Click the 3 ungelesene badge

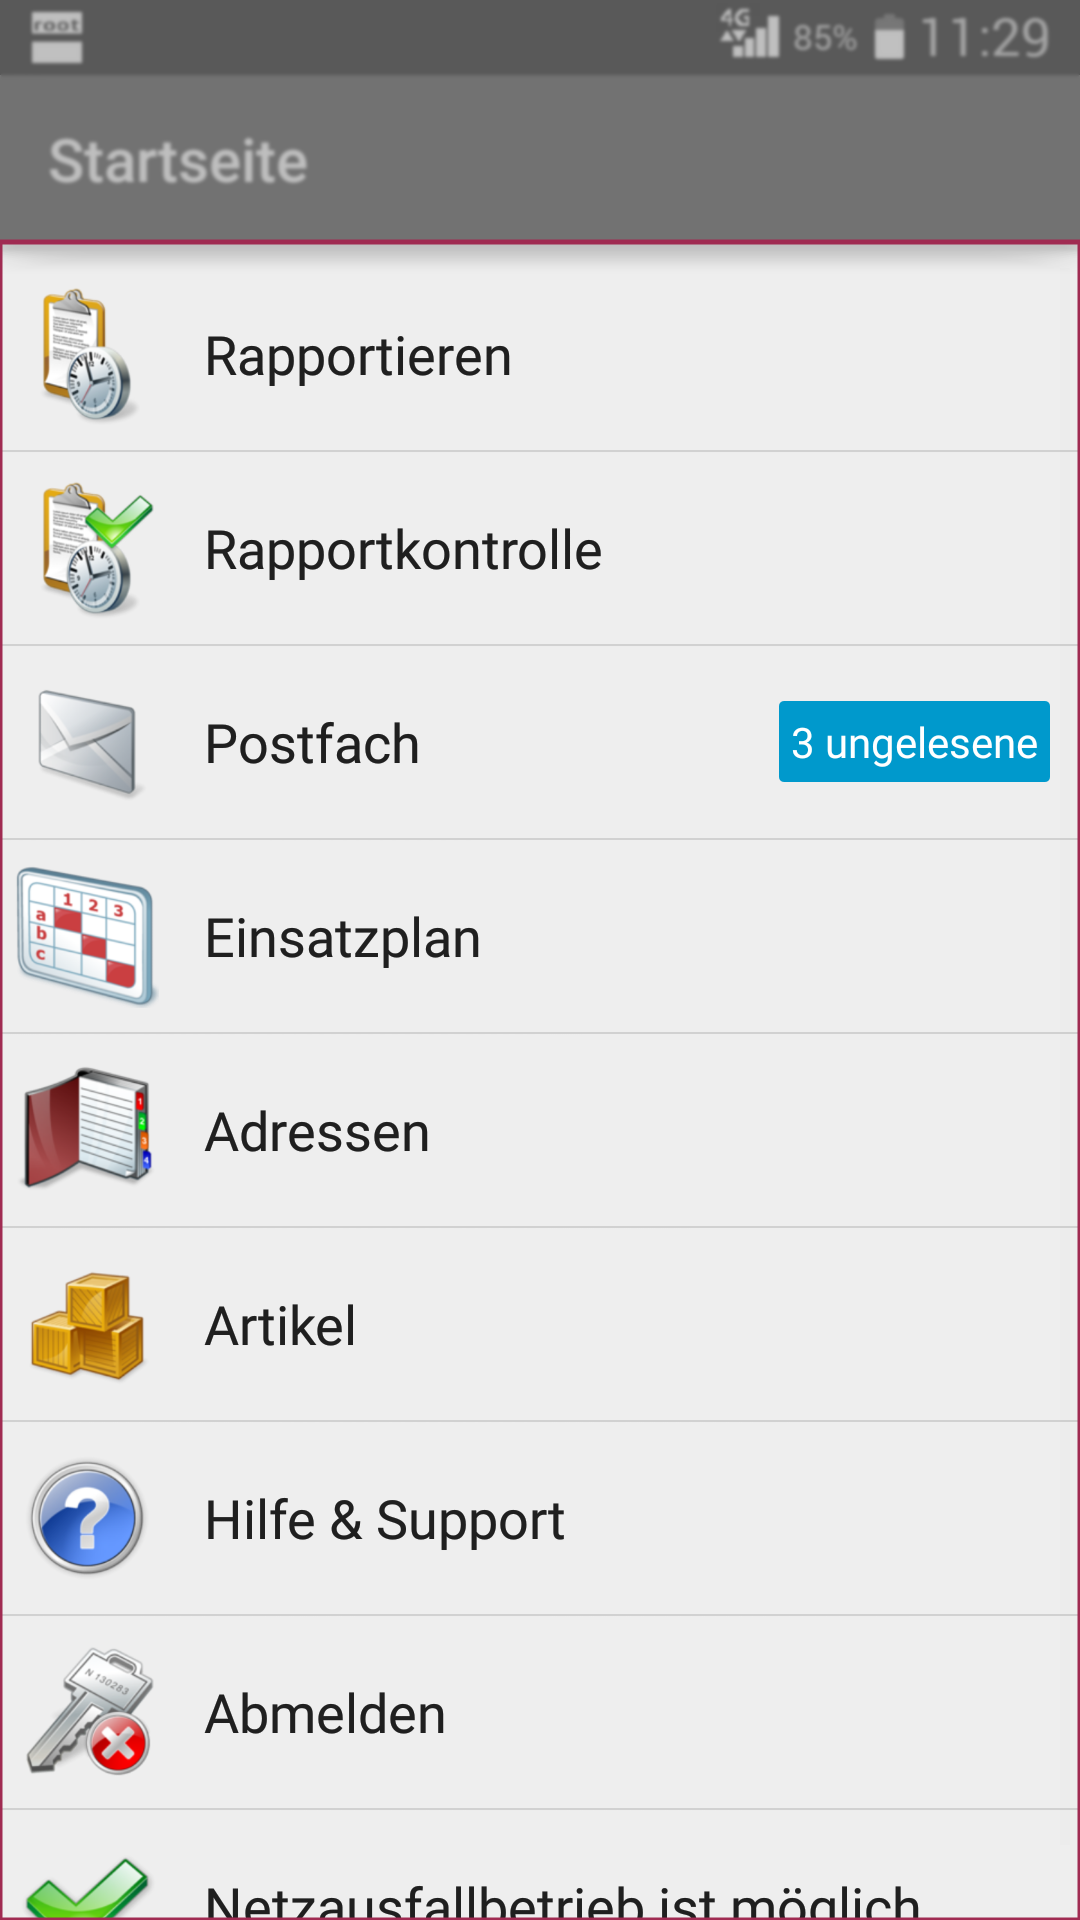(x=914, y=742)
